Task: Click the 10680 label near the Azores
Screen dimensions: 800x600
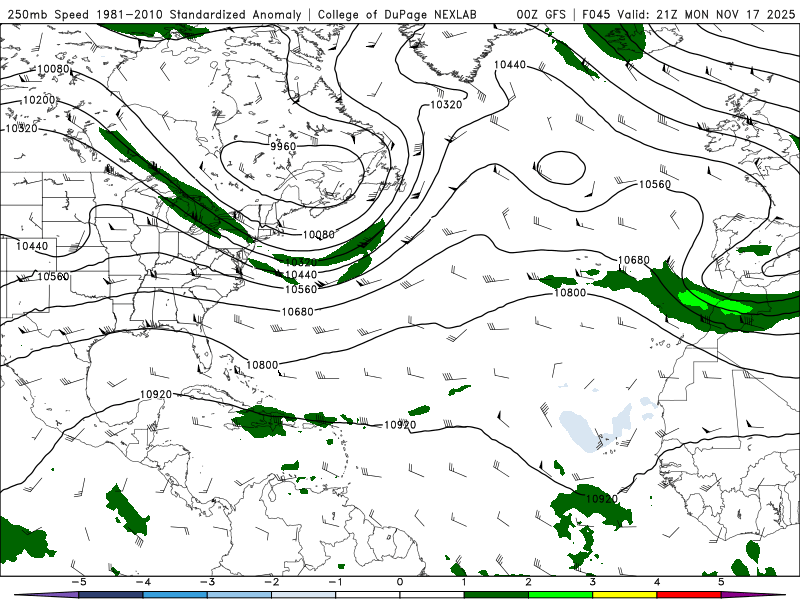Action: pos(634,260)
